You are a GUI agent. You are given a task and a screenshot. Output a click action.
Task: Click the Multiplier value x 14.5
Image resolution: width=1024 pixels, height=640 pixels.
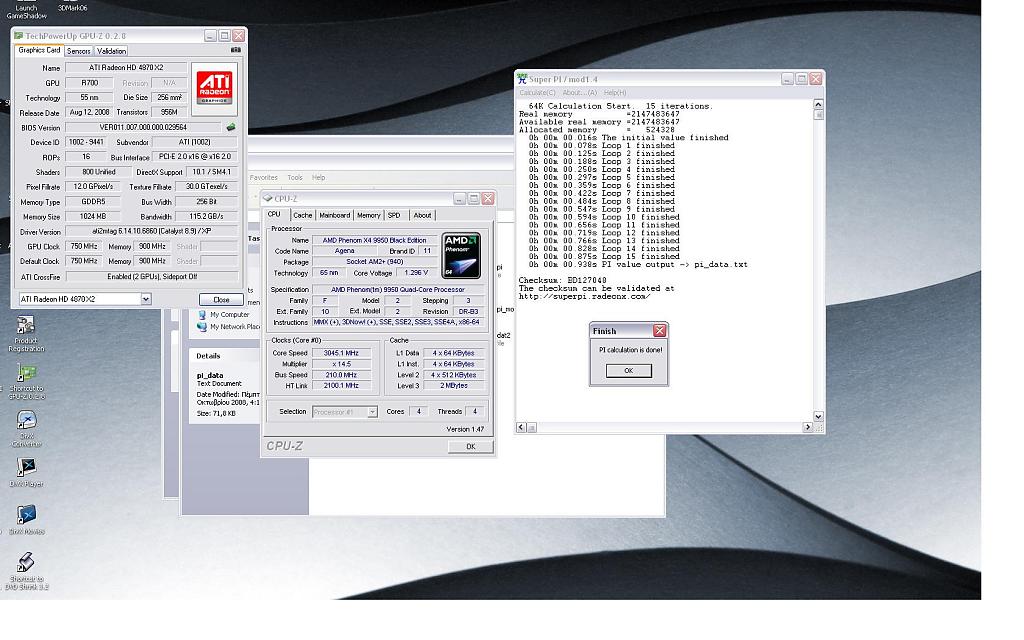[x=342, y=364]
